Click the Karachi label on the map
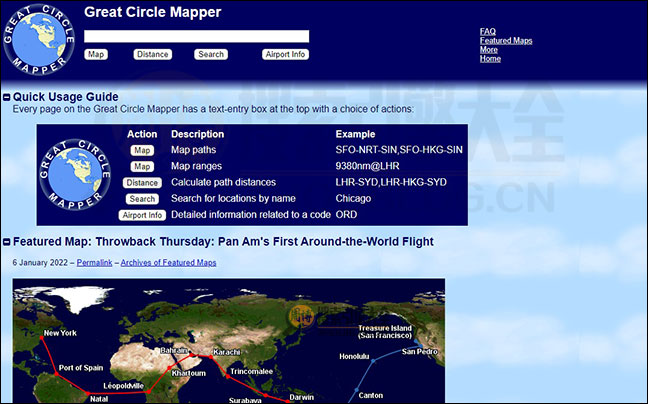This screenshot has width=648, height=404. 226,352
